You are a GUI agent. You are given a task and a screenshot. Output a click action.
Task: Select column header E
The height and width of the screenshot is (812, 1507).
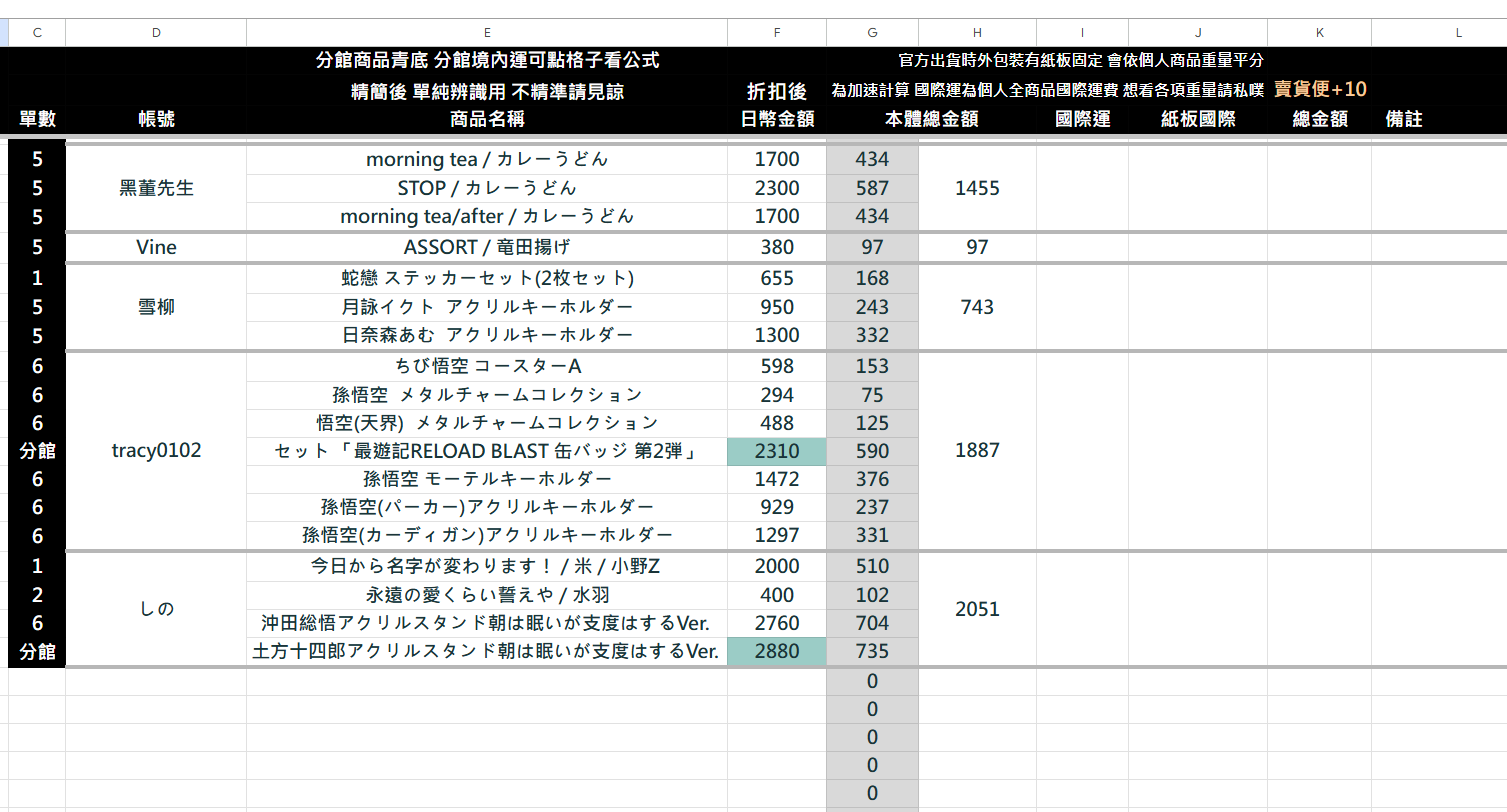[x=487, y=32]
